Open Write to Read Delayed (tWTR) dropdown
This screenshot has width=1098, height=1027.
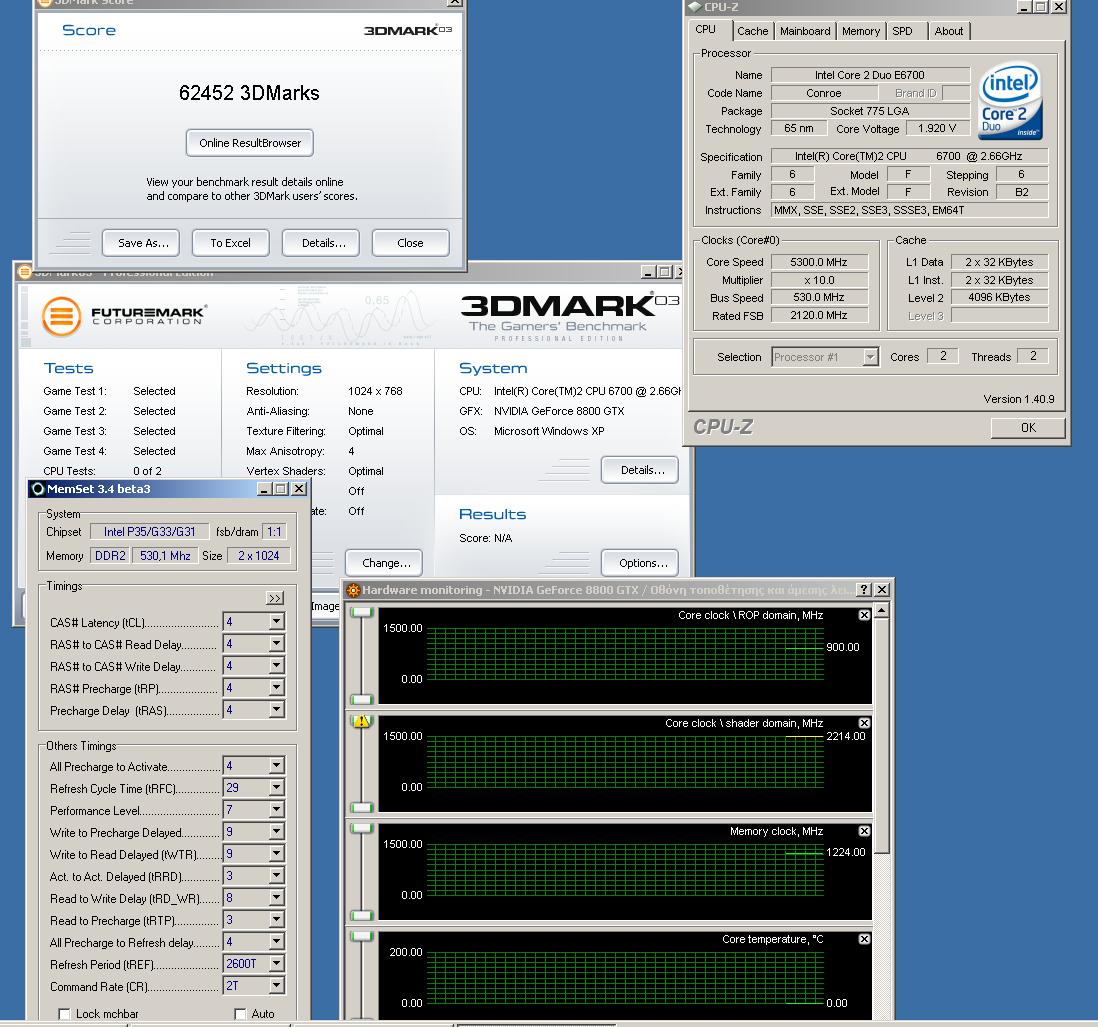pyautogui.click(x=277, y=853)
